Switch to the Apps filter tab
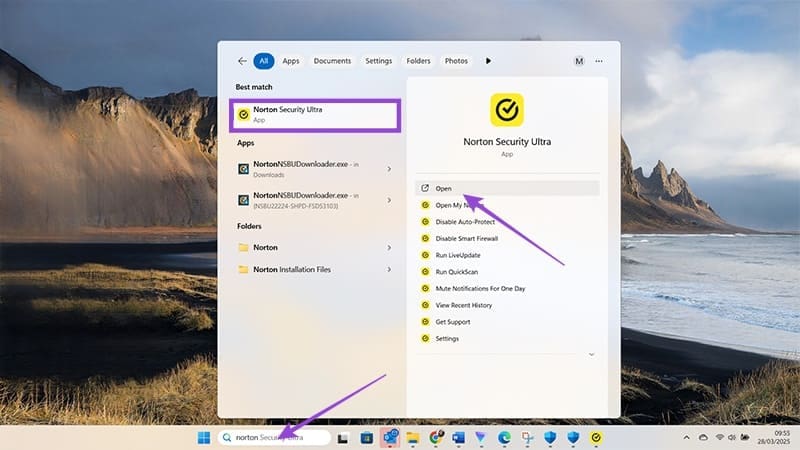 [x=291, y=61]
